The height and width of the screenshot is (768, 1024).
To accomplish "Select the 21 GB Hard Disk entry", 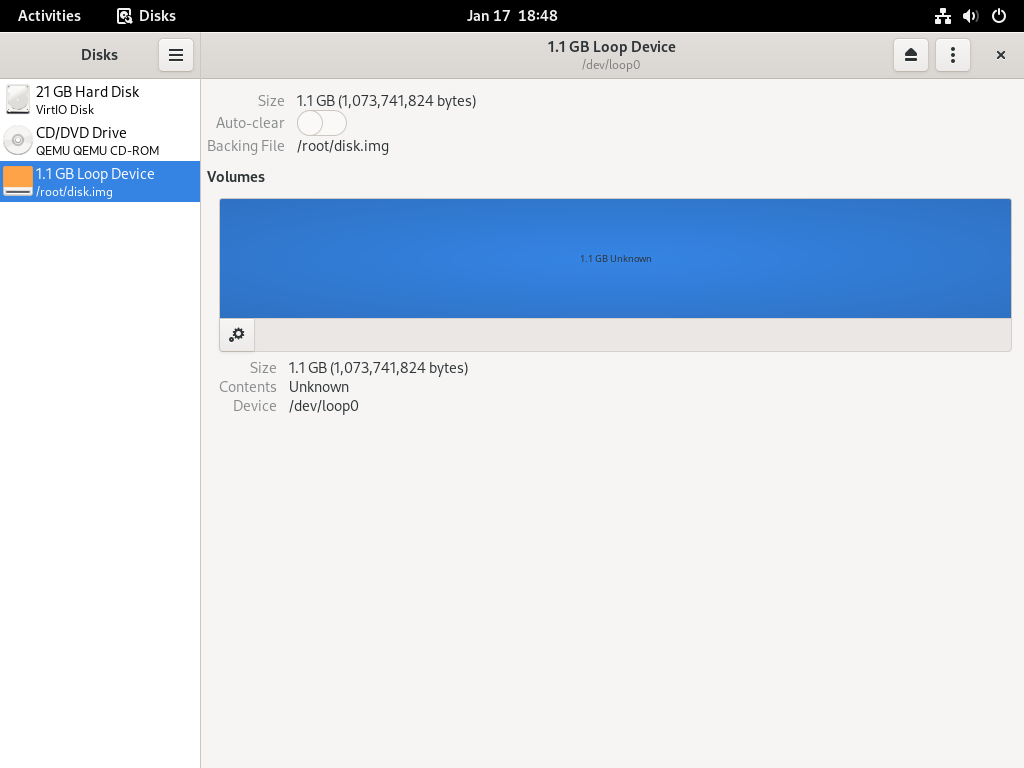I will pos(100,100).
